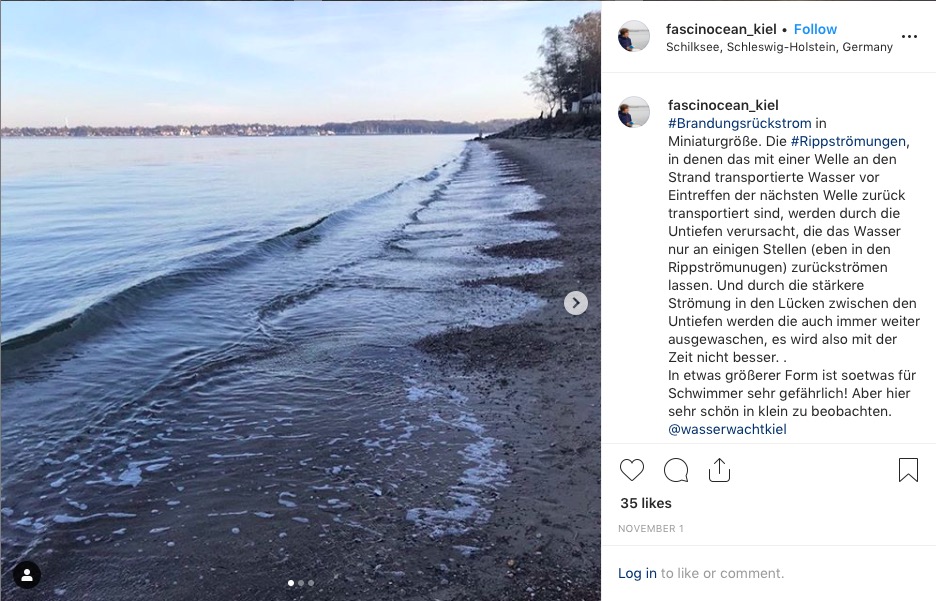This screenshot has height=601, width=936.
Task: Open @wasserwachtkiel mention
Action: (727, 429)
